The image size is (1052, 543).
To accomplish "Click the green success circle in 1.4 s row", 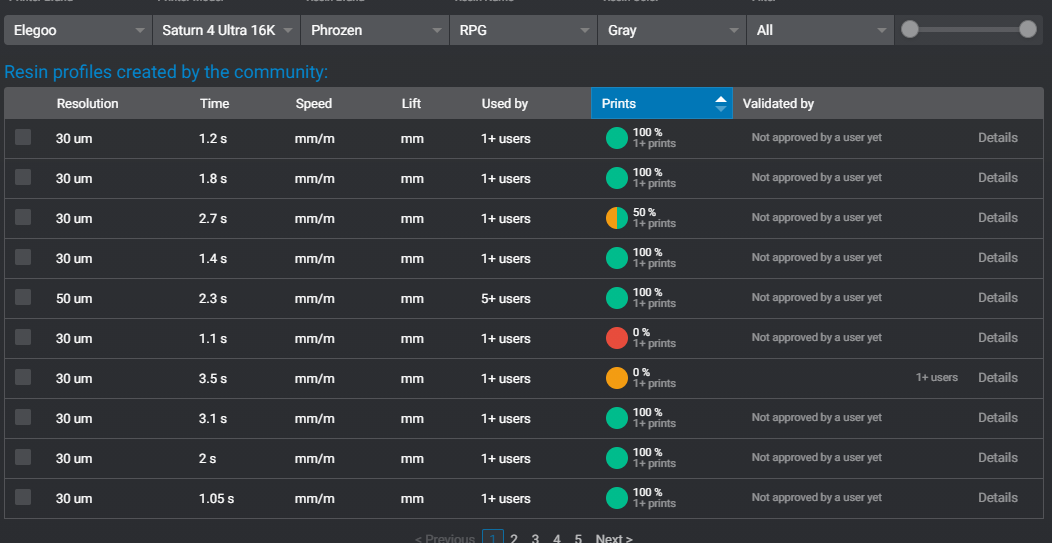I will click(x=617, y=258).
